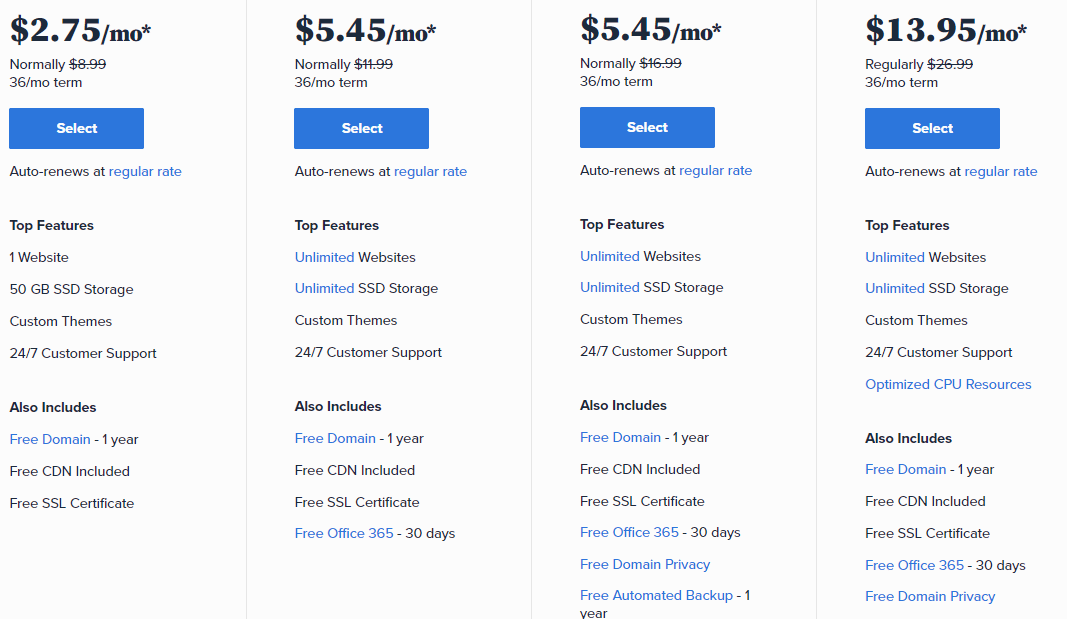Screen dimensions: 1067x619
Task: Open 'regular rate' link in $2.75 plan
Action: [x=145, y=172]
